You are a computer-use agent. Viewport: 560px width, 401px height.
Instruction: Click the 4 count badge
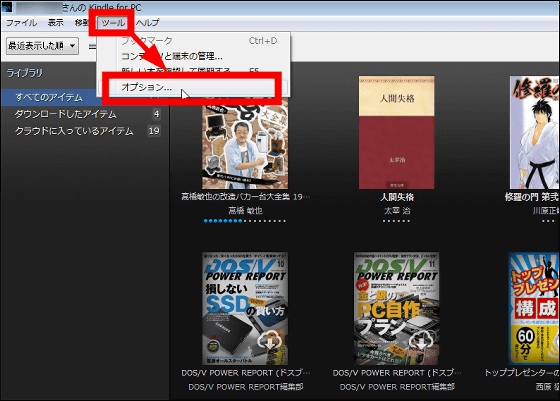click(x=156, y=114)
